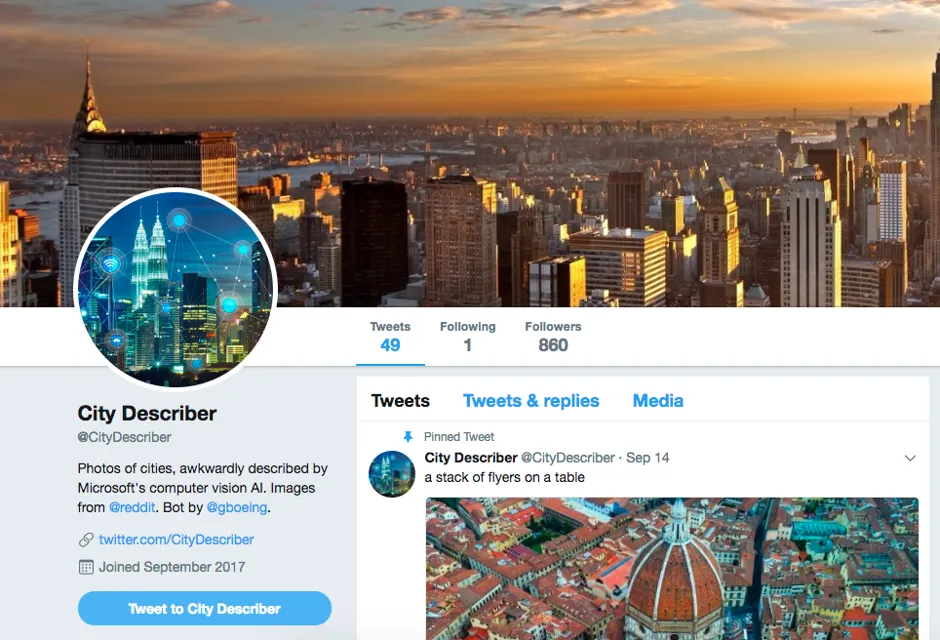The image size is (940, 640).
Task: View the Tweets count of 49
Action: coord(390,337)
